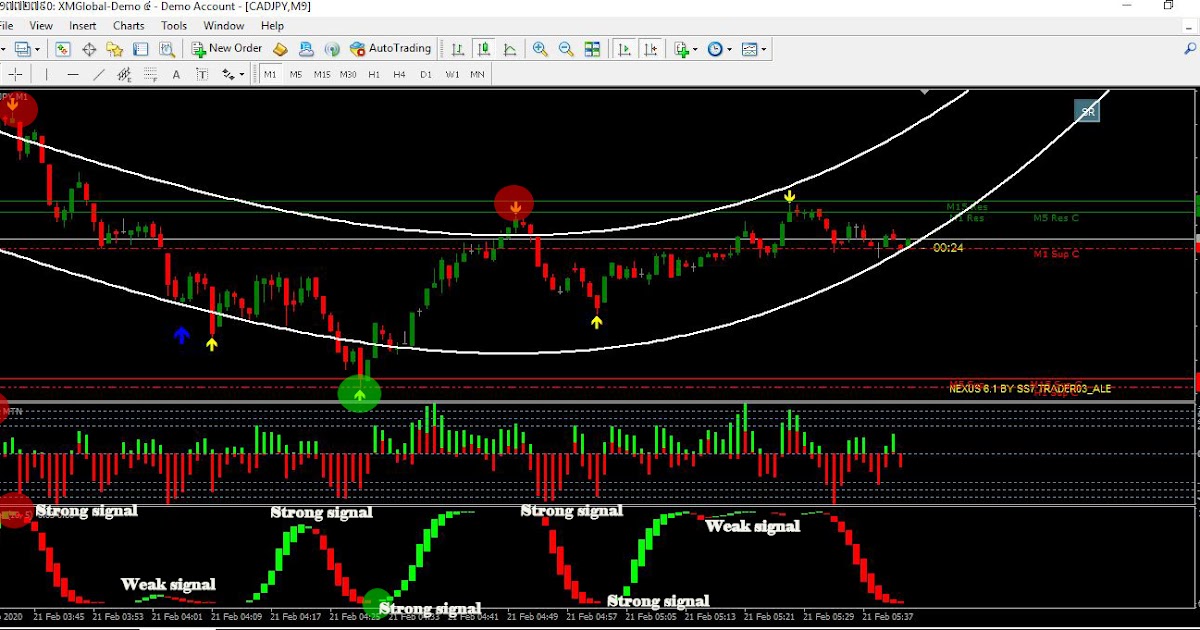Image resolution: width=1200 pixels, height=630 pixels.
Task: Open the chart Templates dropdown
Action: 763,48
